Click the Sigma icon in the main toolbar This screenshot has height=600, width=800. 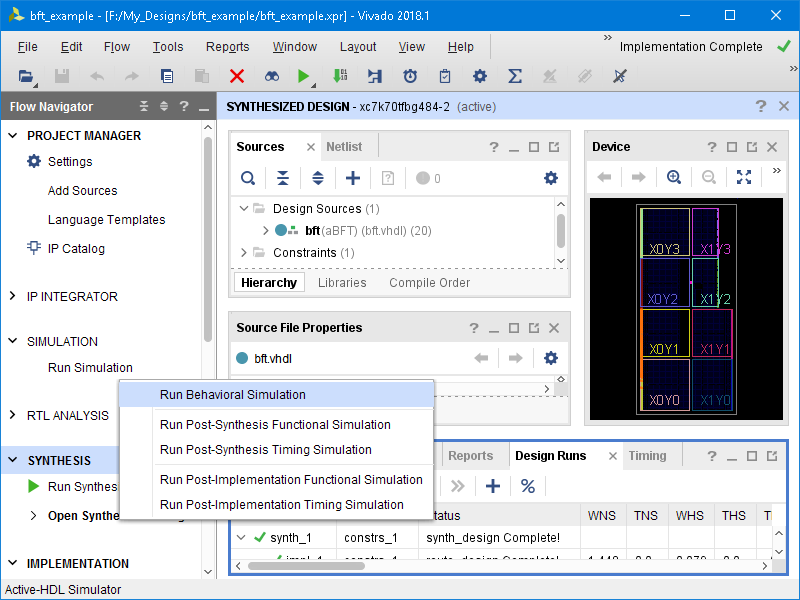click(x=515, y=77)
